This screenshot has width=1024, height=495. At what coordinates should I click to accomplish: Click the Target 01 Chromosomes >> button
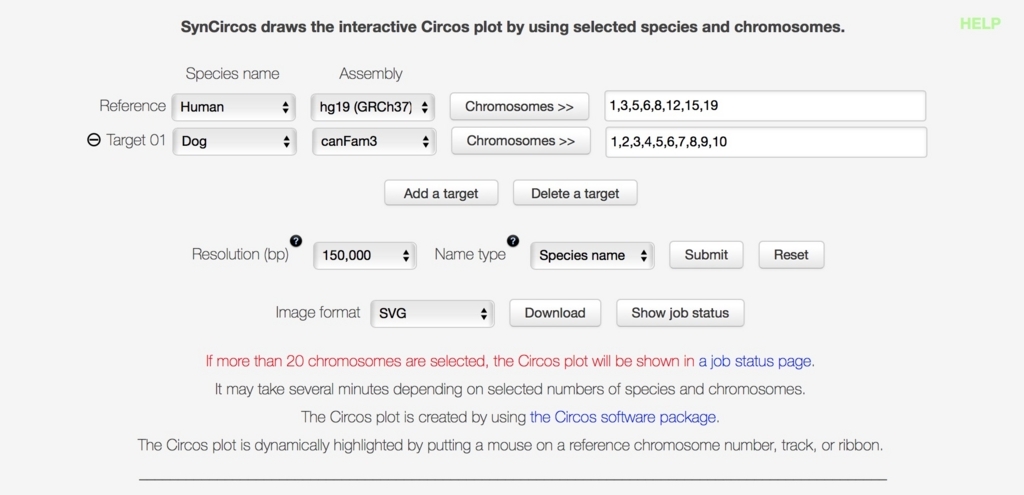pyautogui.click(x=521, y=141)
